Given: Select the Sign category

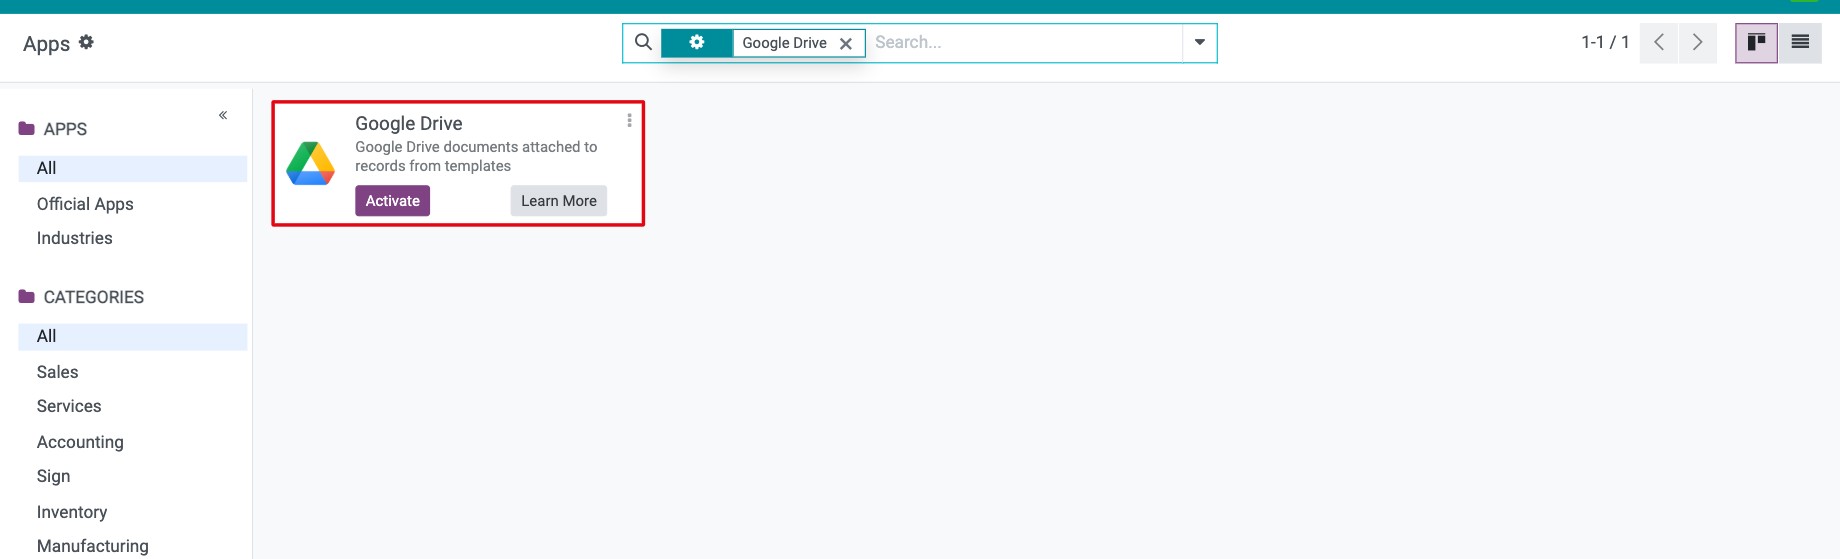Looking at the screenshot, I should click(54, 476).
